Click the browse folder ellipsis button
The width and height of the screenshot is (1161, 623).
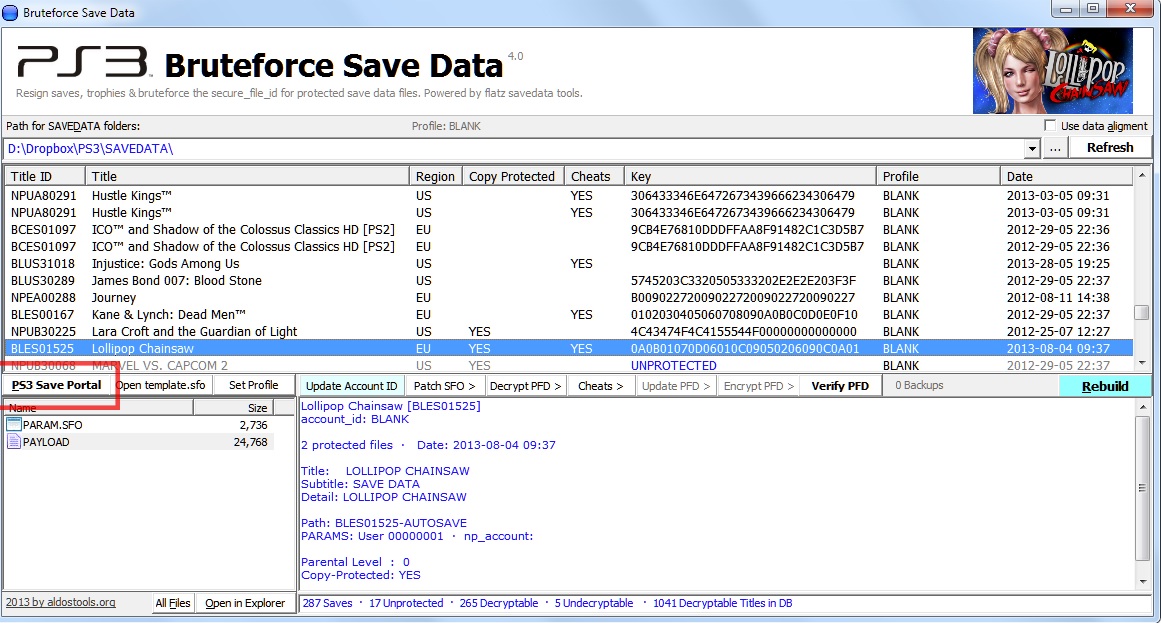[x=1055, y=148]
